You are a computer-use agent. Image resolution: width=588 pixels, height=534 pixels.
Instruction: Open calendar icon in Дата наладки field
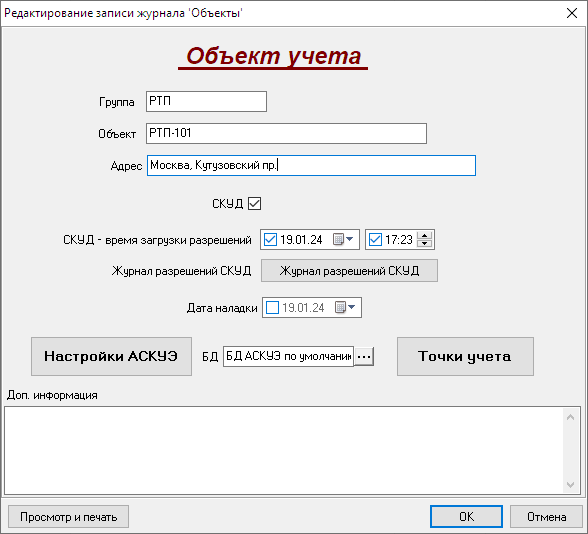(340, 308)
